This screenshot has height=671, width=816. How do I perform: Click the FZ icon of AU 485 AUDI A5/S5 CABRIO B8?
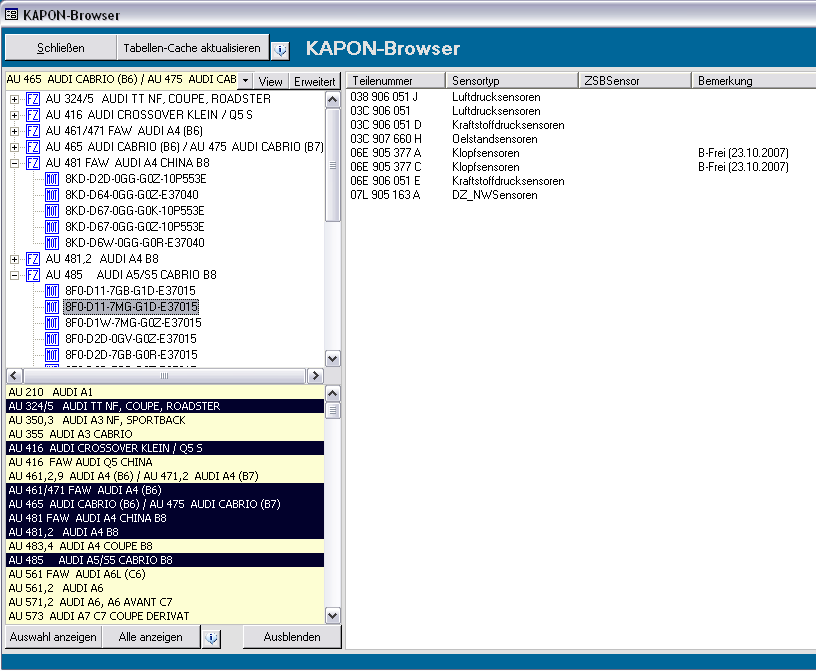(33, 275)
